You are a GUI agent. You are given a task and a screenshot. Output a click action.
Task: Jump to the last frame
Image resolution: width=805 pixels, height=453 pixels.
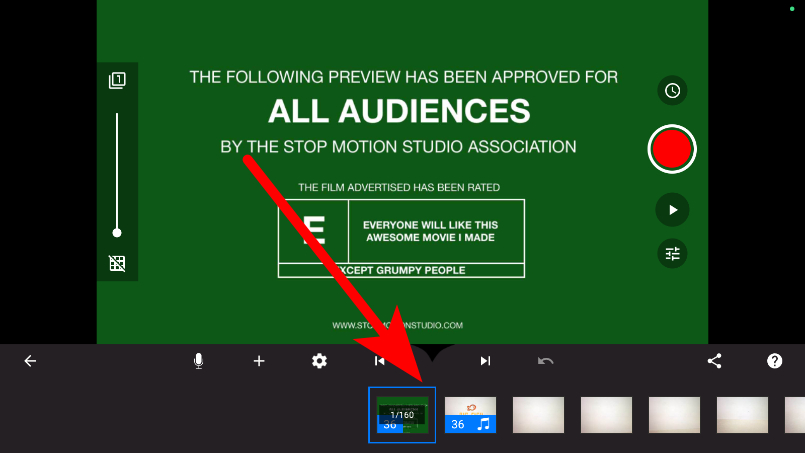485,361
